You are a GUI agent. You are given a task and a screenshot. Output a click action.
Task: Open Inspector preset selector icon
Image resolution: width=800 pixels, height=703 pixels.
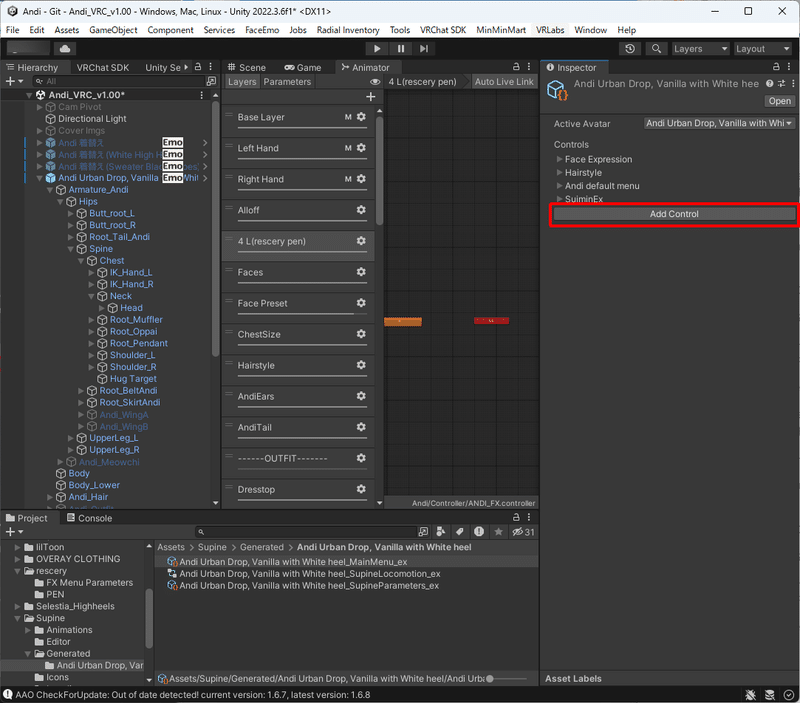(x=781, y=84)
